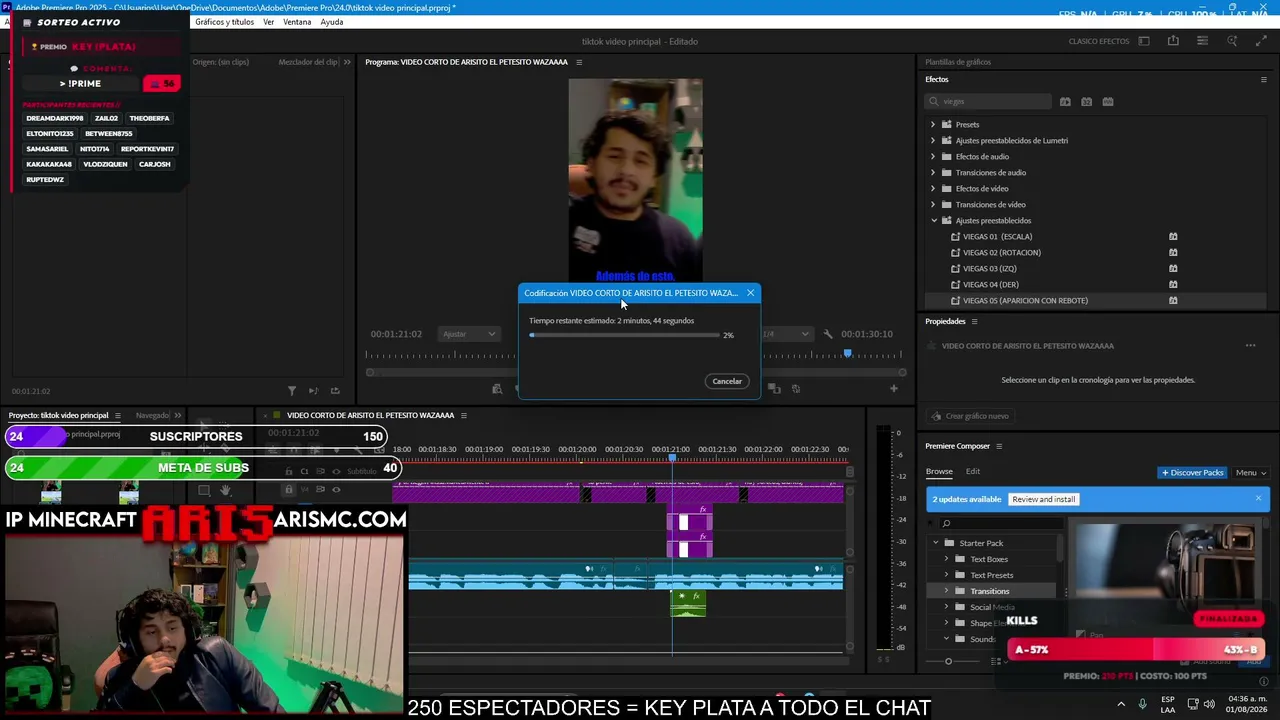Select the VIEGAS 02 (ROTACION) preset
1280x720 pixels.
[x=1001, y=253]
